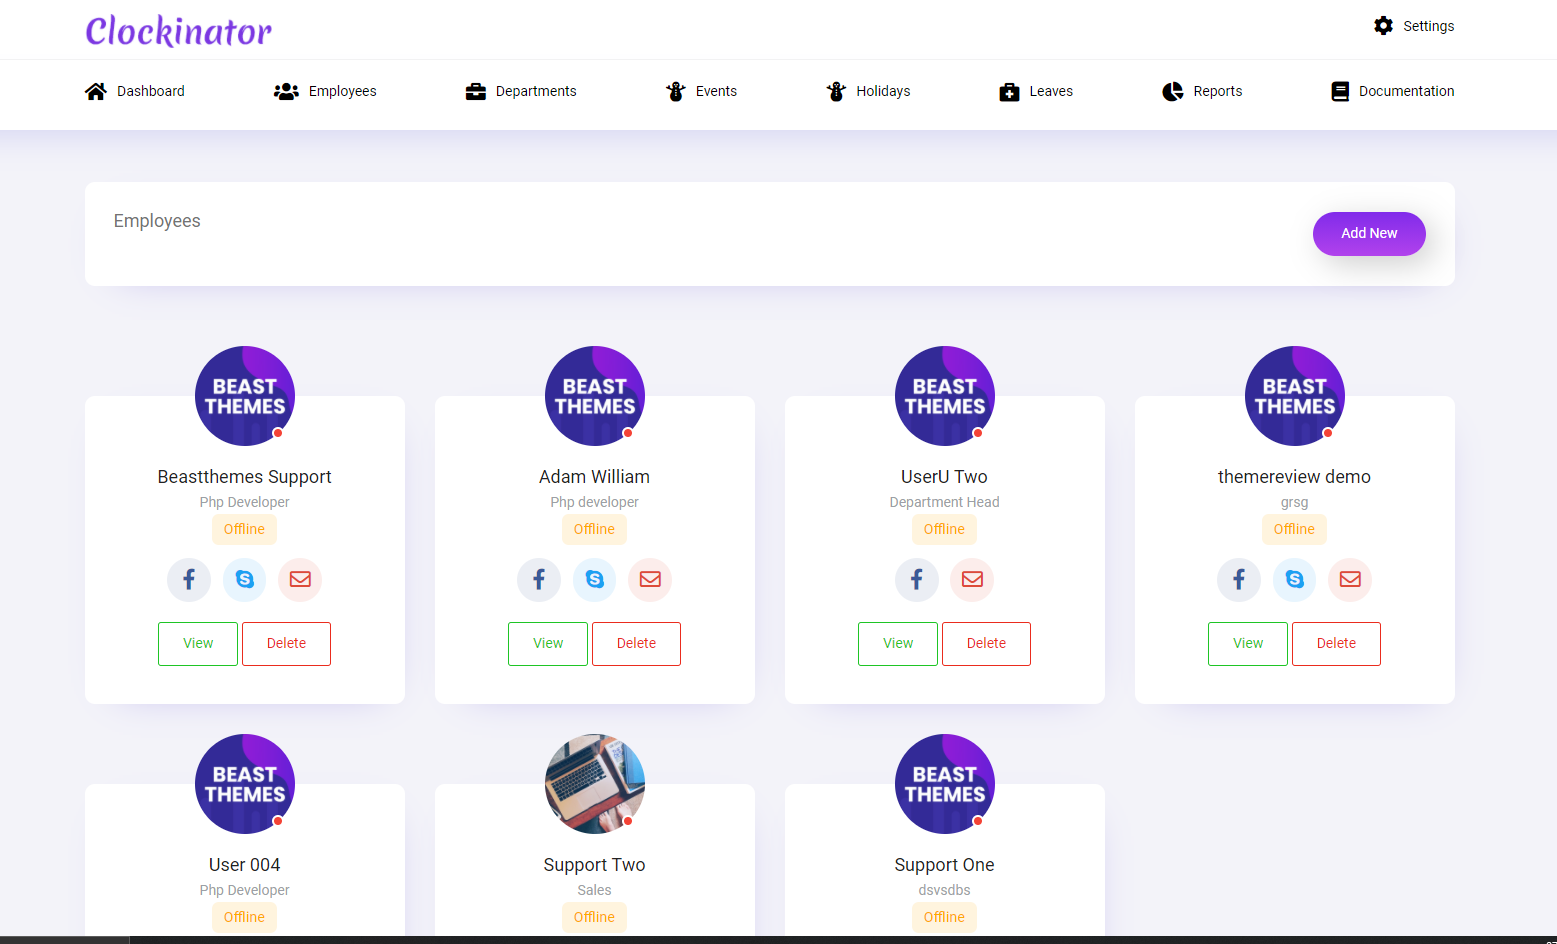Click Beastthemes Support's avatar image

[245, 396]
